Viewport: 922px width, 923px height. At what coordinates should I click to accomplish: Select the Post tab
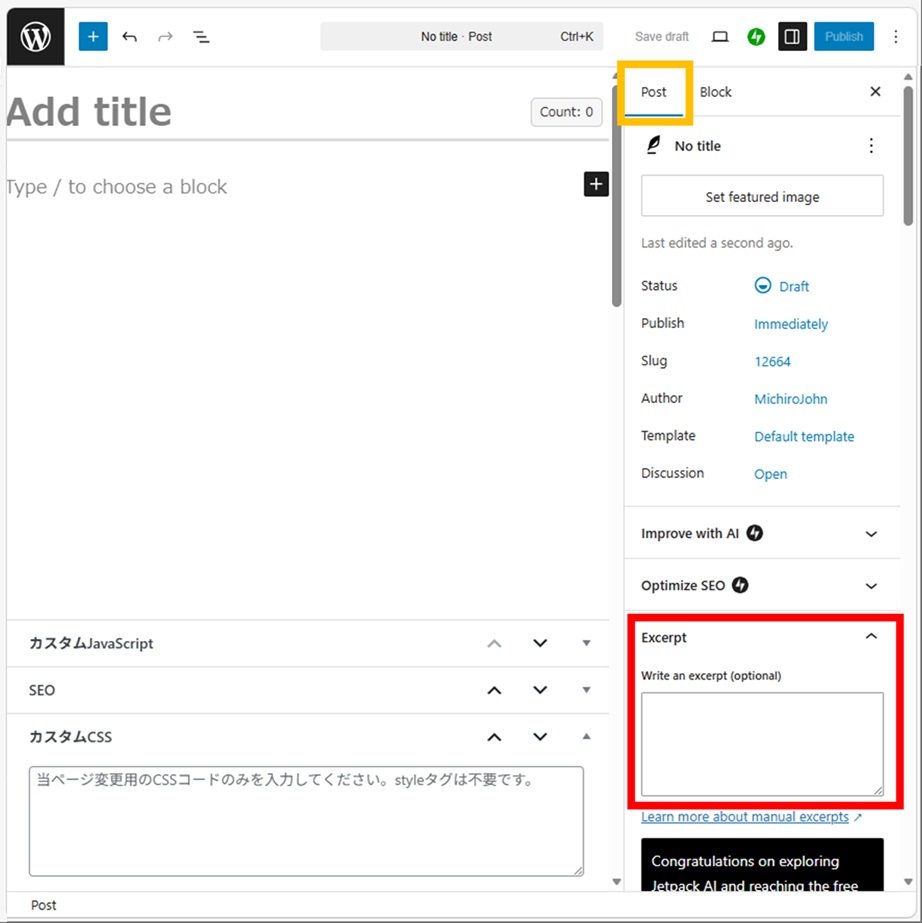pos(654,92)
